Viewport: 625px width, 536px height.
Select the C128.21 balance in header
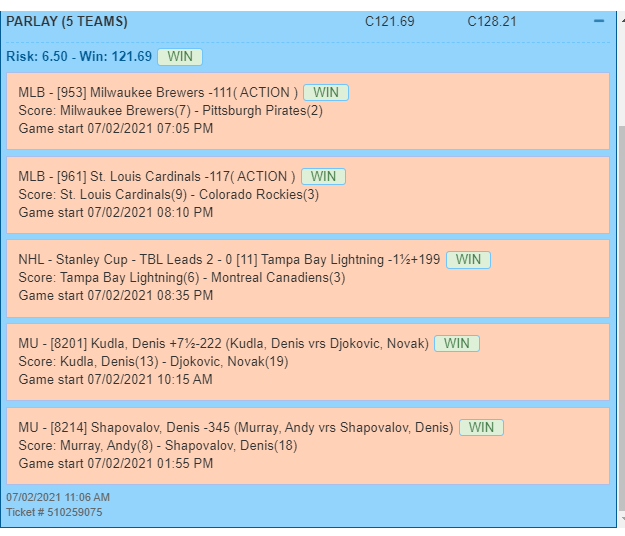(491, 22)
